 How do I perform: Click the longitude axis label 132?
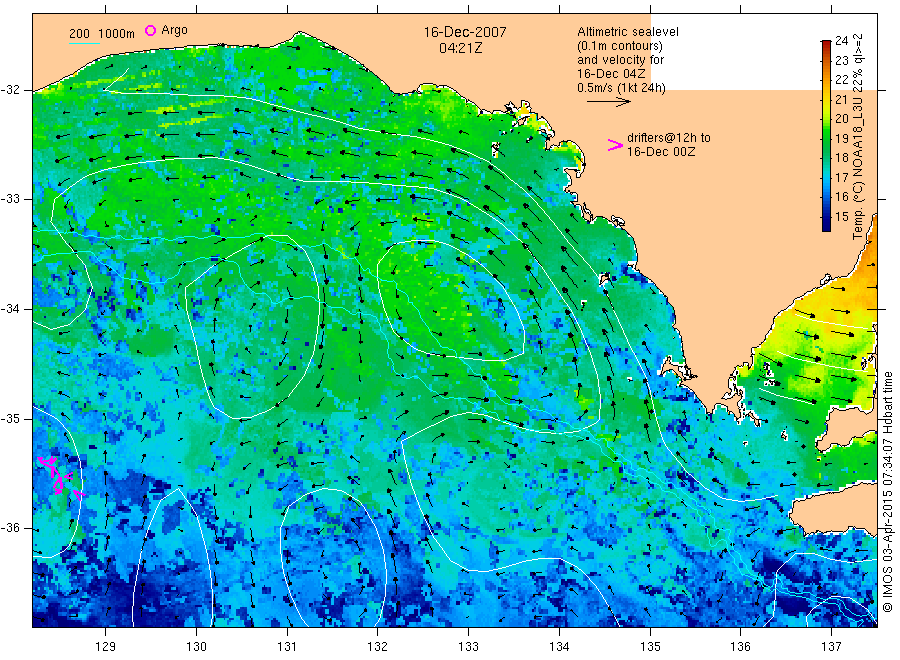pos(378,647)
